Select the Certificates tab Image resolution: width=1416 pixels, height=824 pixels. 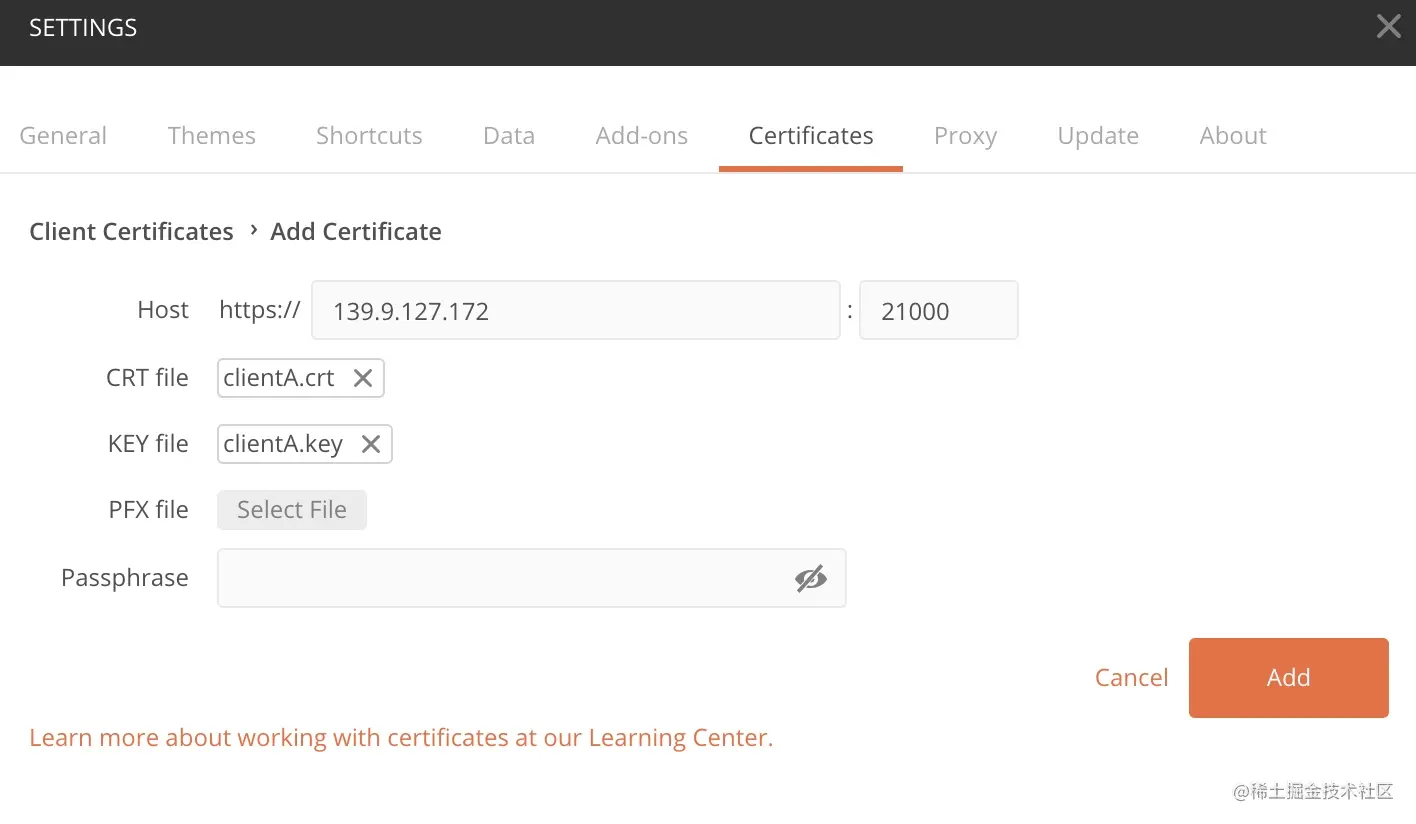click(x=811, y=135)
